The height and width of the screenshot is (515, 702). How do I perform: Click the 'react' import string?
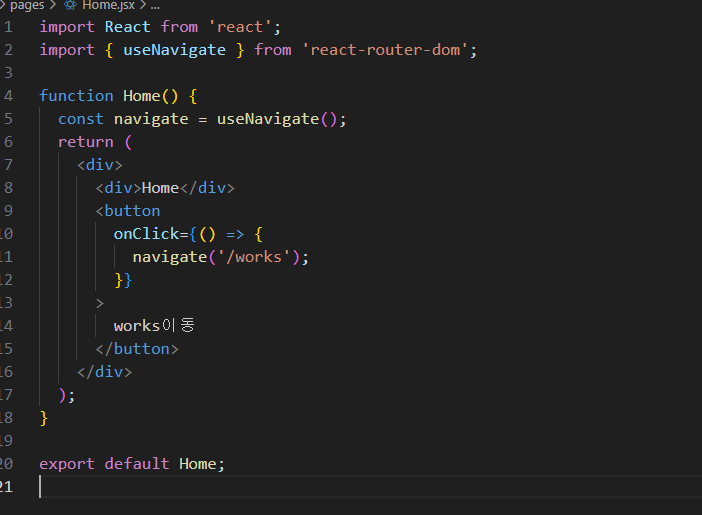coord(240,27)
